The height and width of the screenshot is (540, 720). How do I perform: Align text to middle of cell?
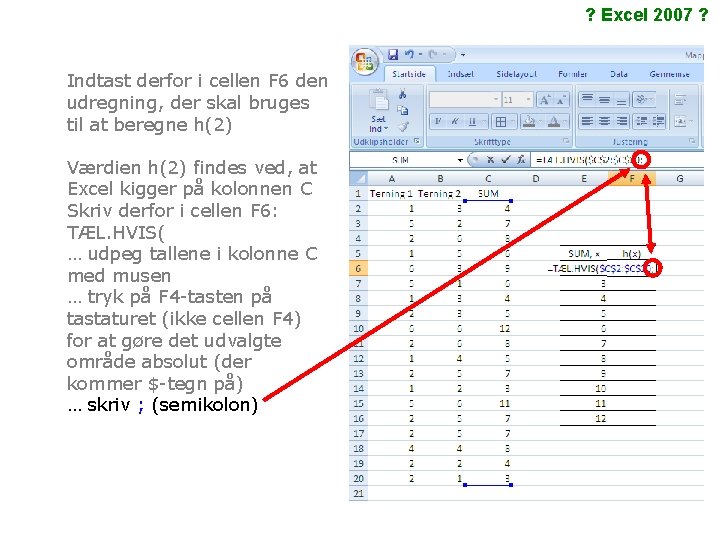604,99
